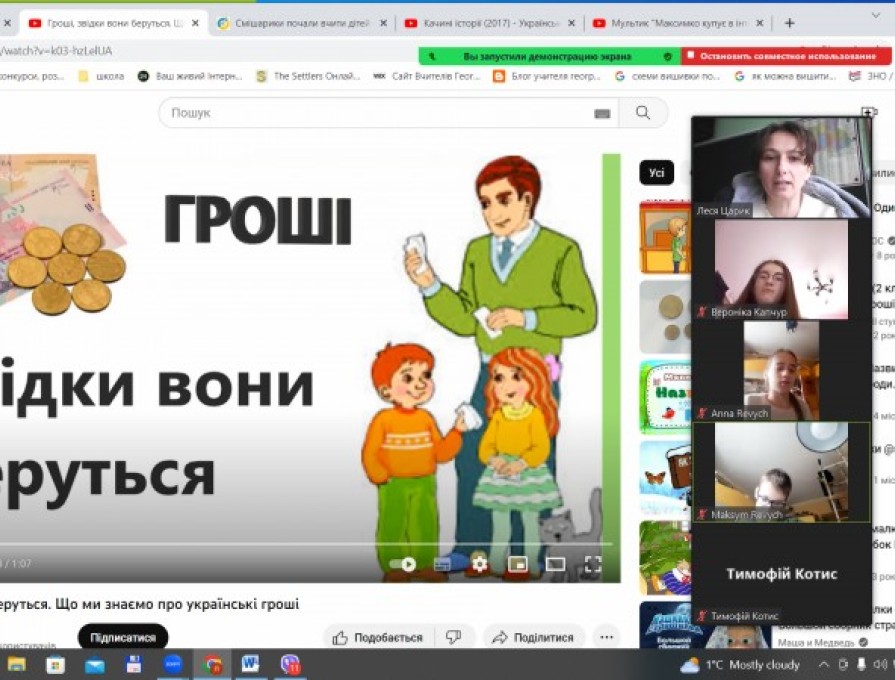The image size is (895, 680).
Task: Select the "Усі" filter chip
Action: point(656,173)
